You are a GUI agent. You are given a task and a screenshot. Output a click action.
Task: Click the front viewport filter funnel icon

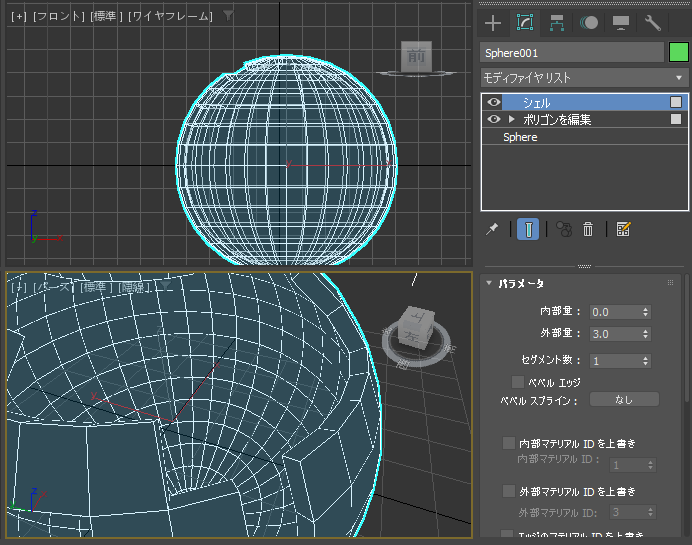click(228, 15)
